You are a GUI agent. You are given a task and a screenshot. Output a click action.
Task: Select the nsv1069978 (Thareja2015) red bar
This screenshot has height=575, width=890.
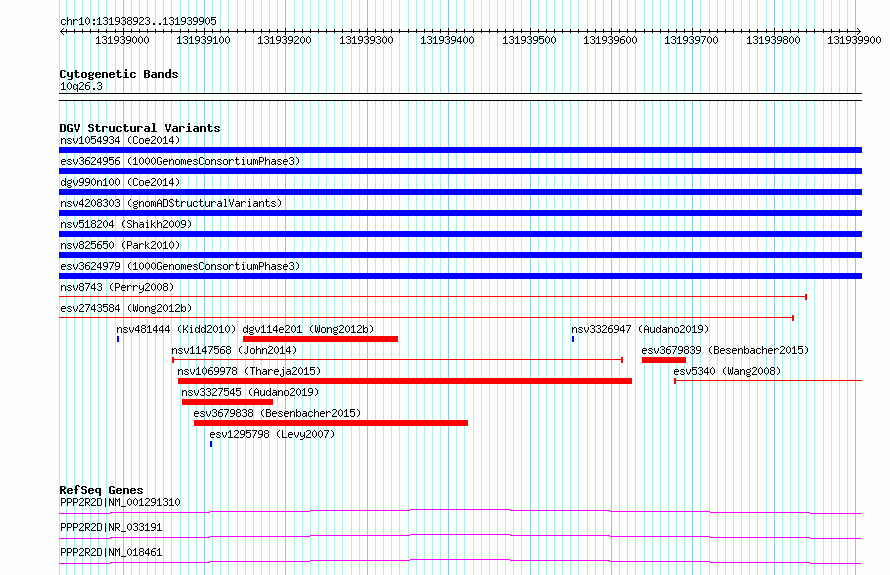pyautogui.click(x=405, y=381)
